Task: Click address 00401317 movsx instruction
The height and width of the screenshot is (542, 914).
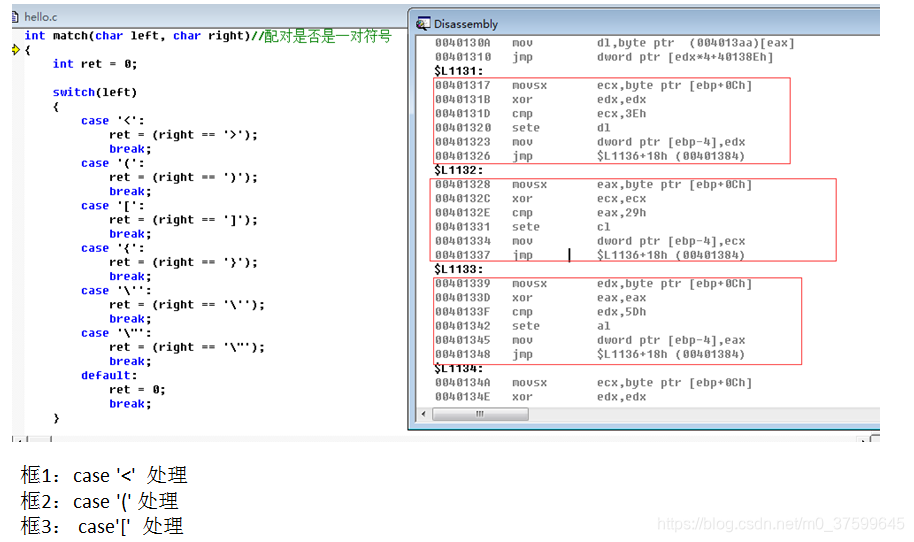Action: 593,85
